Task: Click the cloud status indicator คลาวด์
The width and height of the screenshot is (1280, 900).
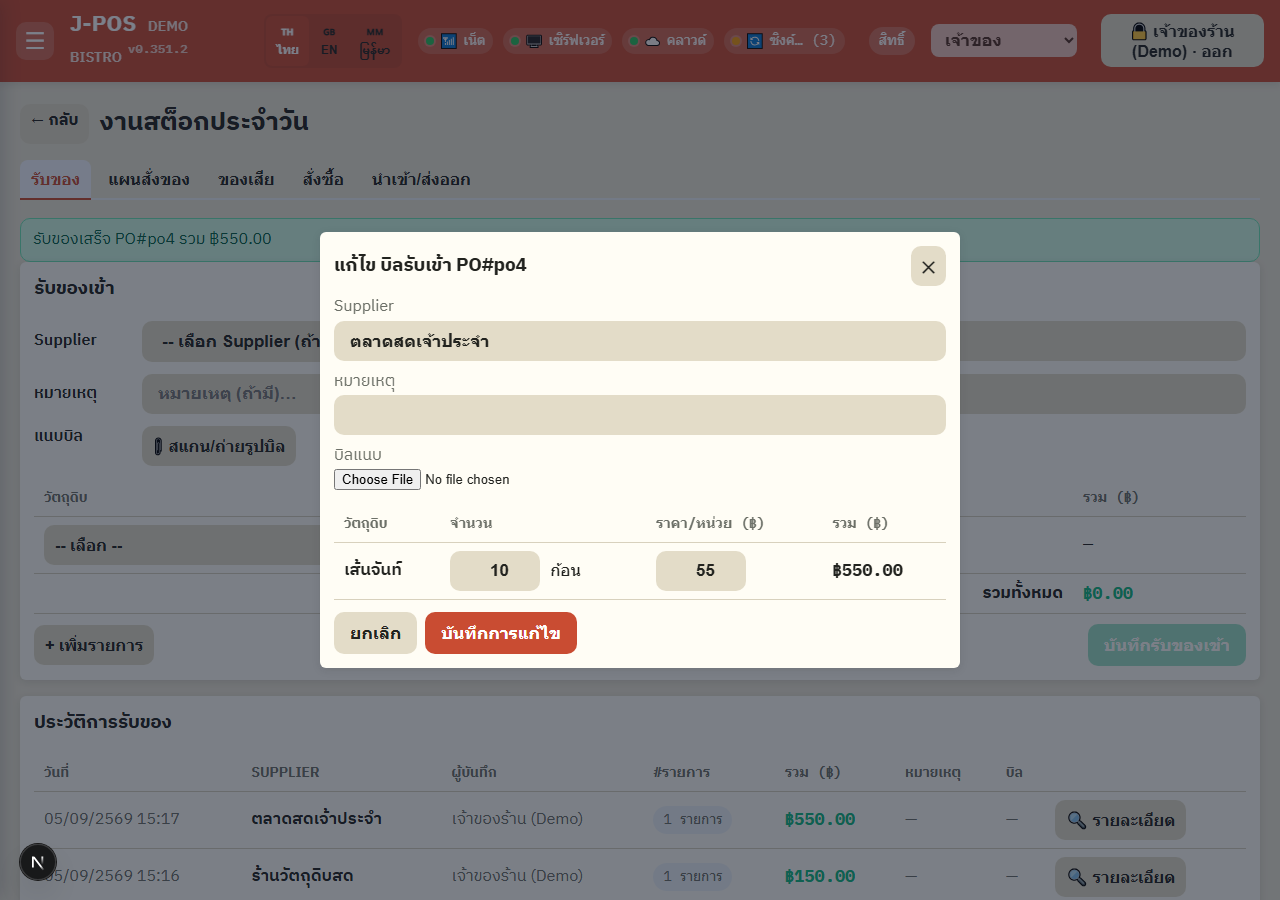Action: [668, 41]
